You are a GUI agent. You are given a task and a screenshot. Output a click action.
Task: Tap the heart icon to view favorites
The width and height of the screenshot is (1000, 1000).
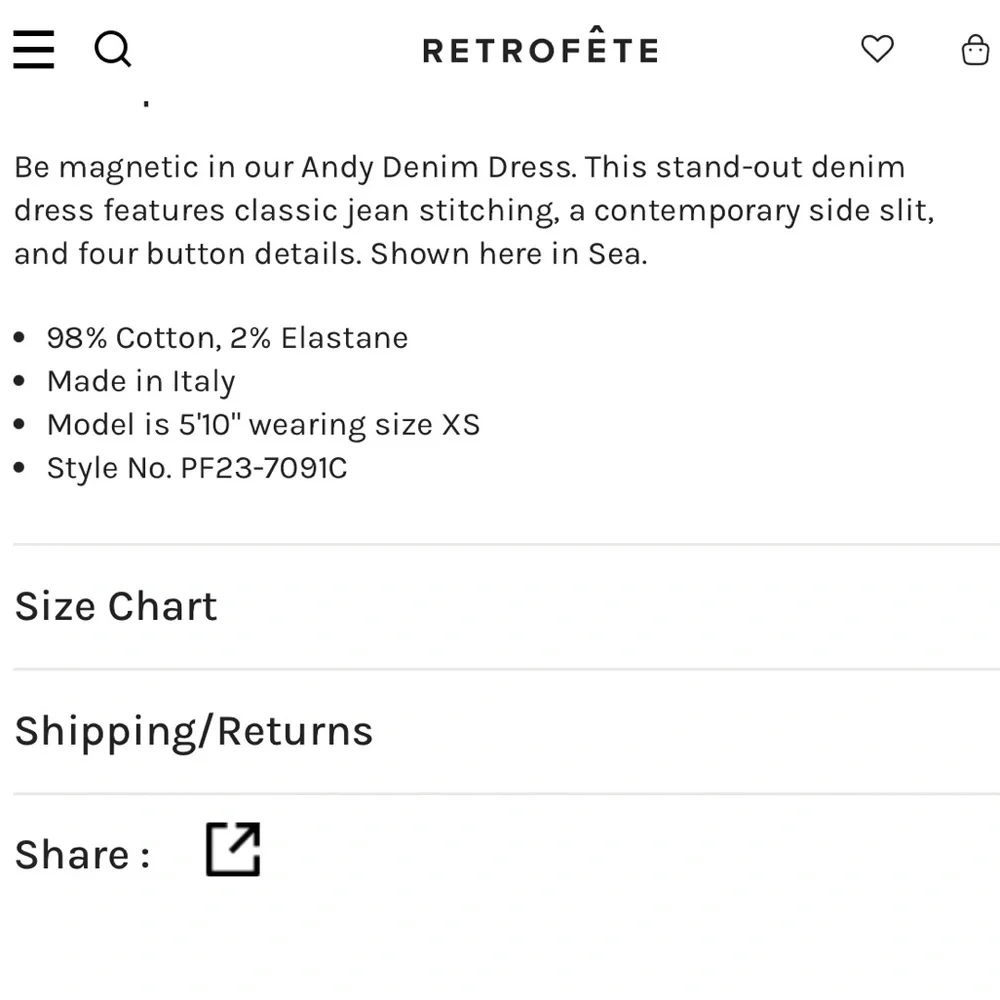[877, 50]
